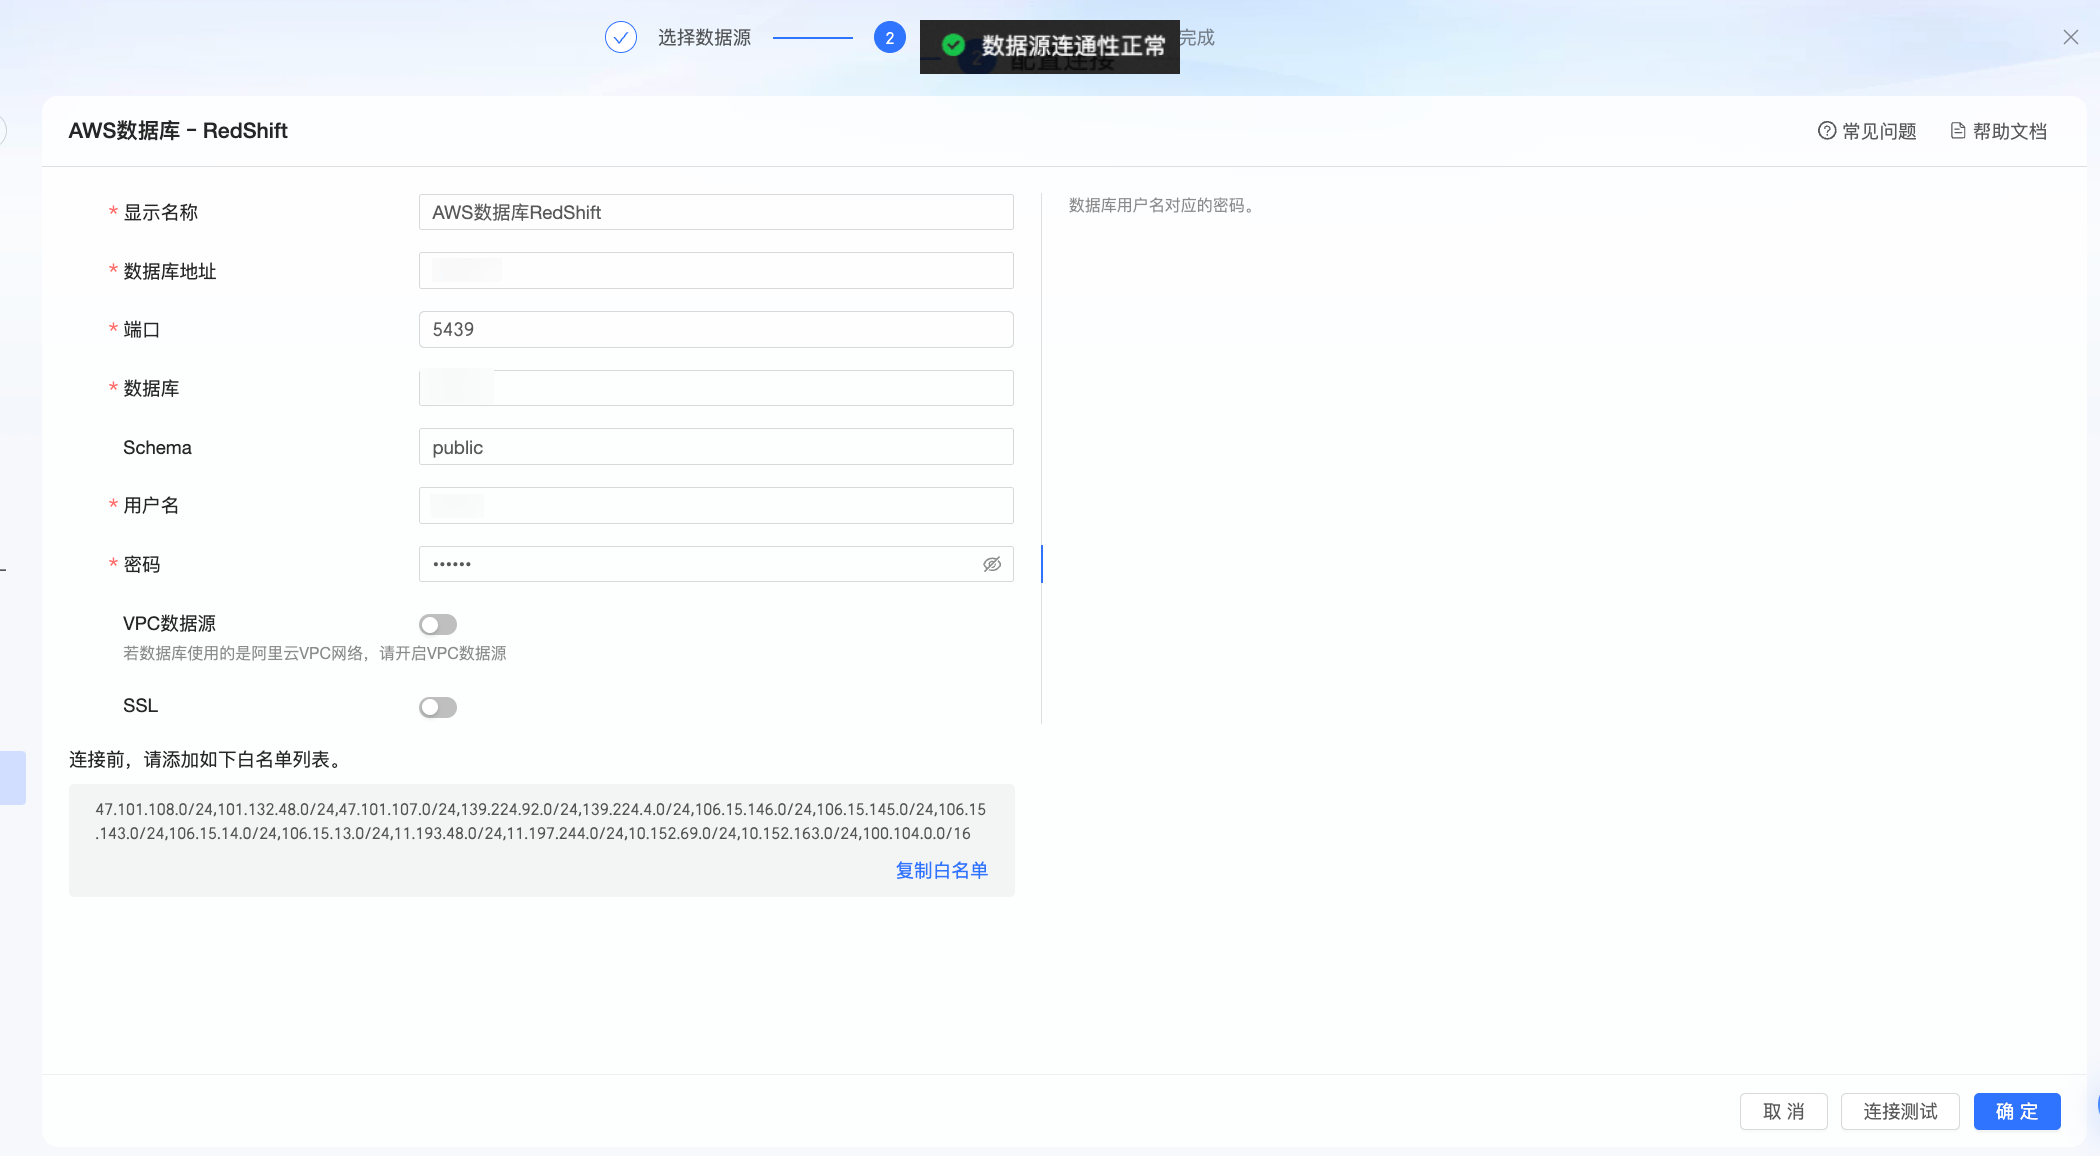Click the 密码 password field
The height and width of the screenshot is (1156, 2100).
coord(716,564)
